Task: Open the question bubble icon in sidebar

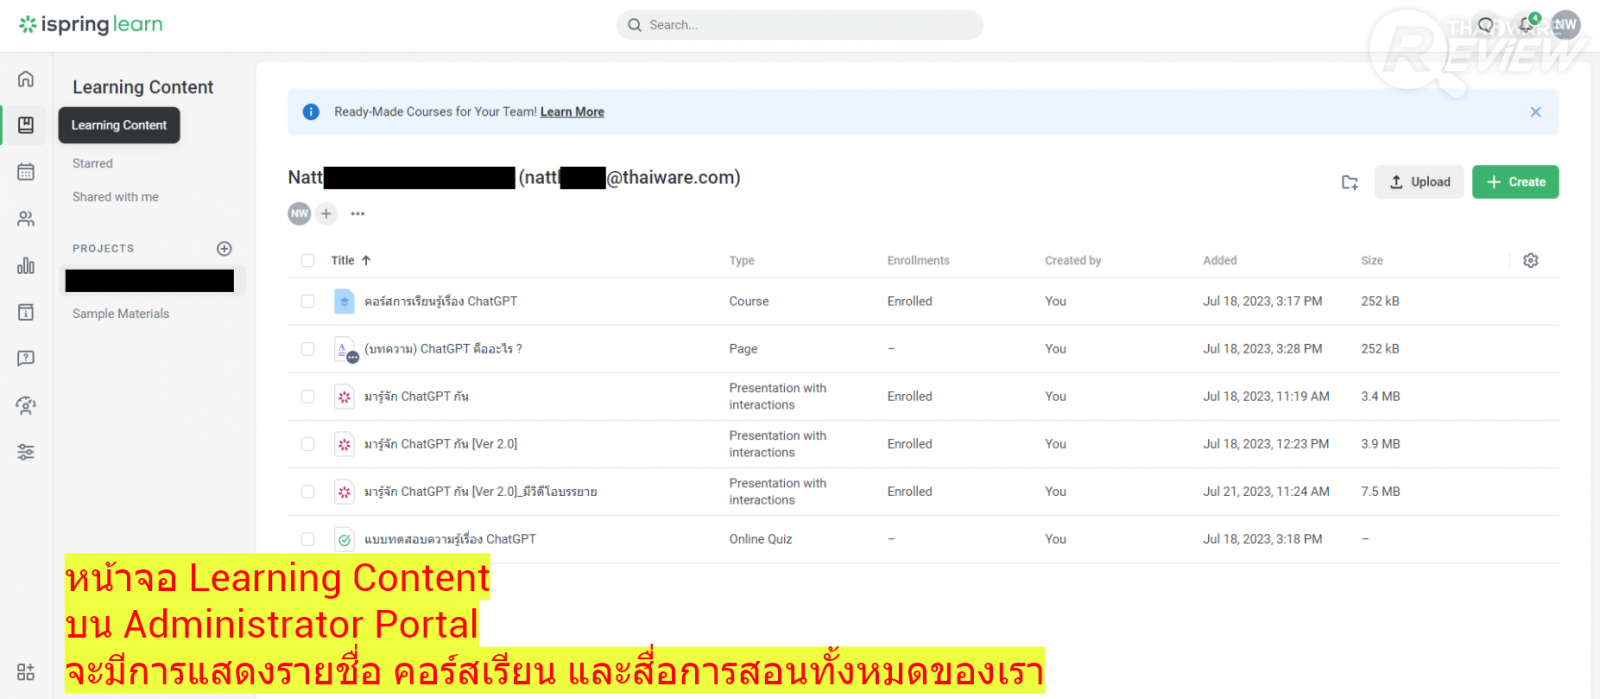Action: point(26,358)
